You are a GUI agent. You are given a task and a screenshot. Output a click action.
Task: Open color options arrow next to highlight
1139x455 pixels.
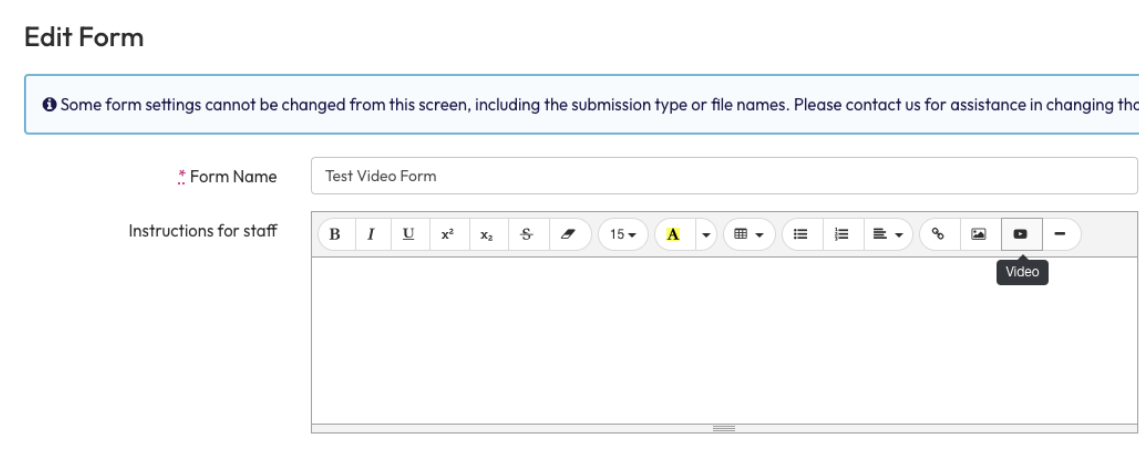pyautogui.click(x=706, y=234)
